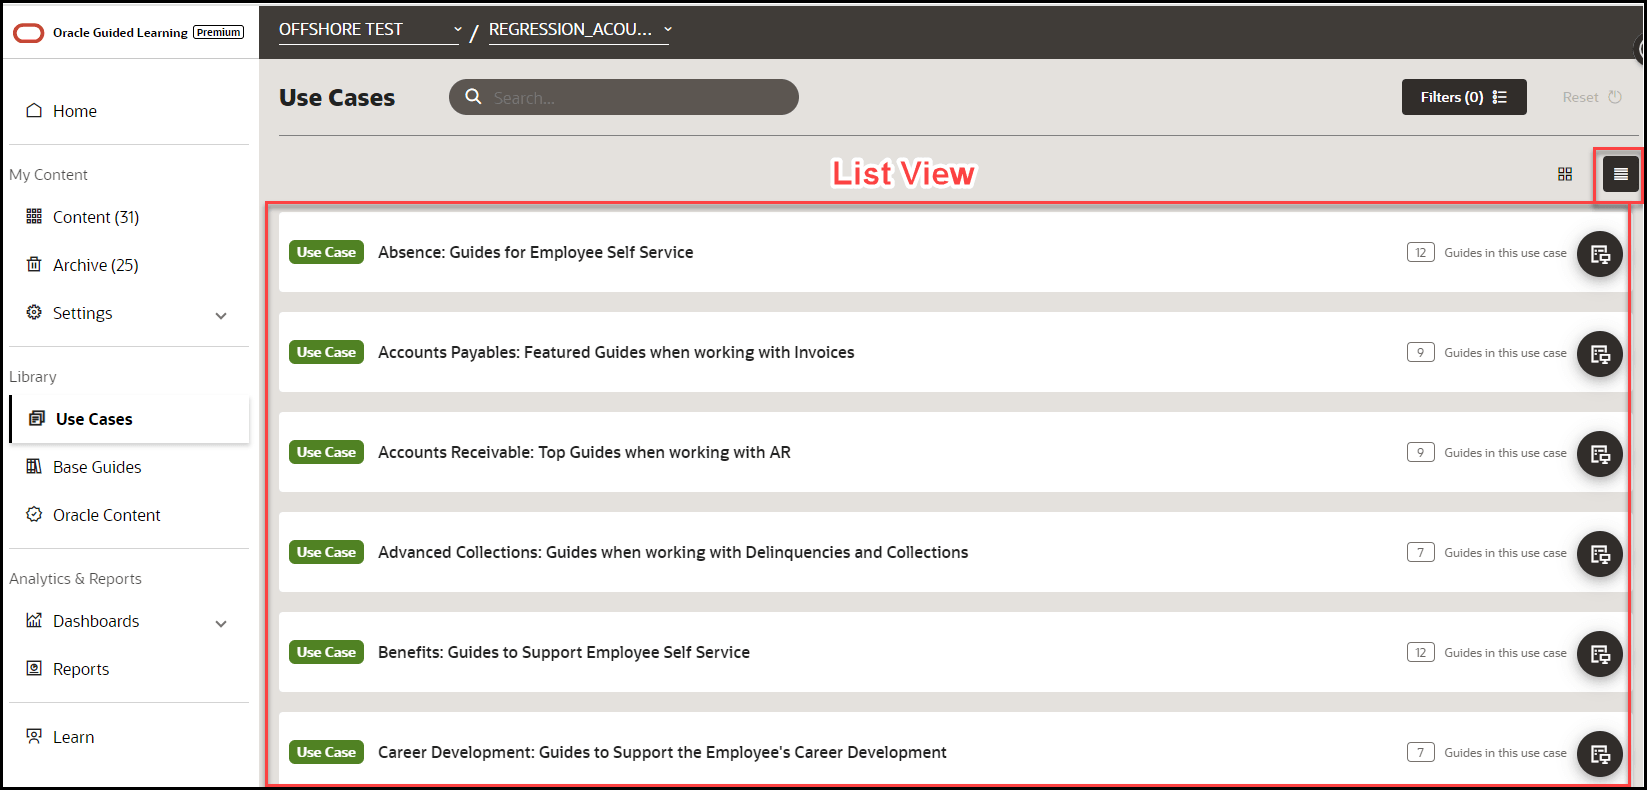Image resolution: width=1647 pixels, height=790 pixels.
Task: Click guide count 12 on Absence row
Action: coord(1420,252)
